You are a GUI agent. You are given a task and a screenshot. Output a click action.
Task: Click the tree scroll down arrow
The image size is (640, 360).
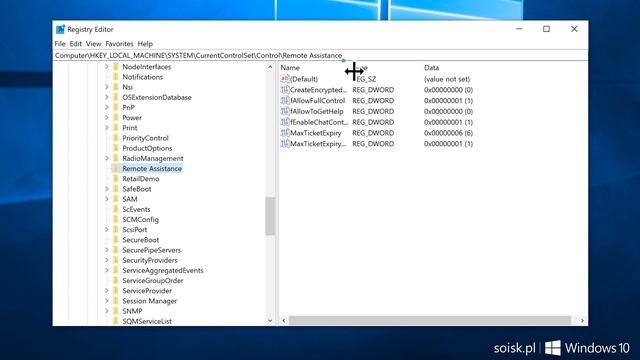tap(270, 321)
